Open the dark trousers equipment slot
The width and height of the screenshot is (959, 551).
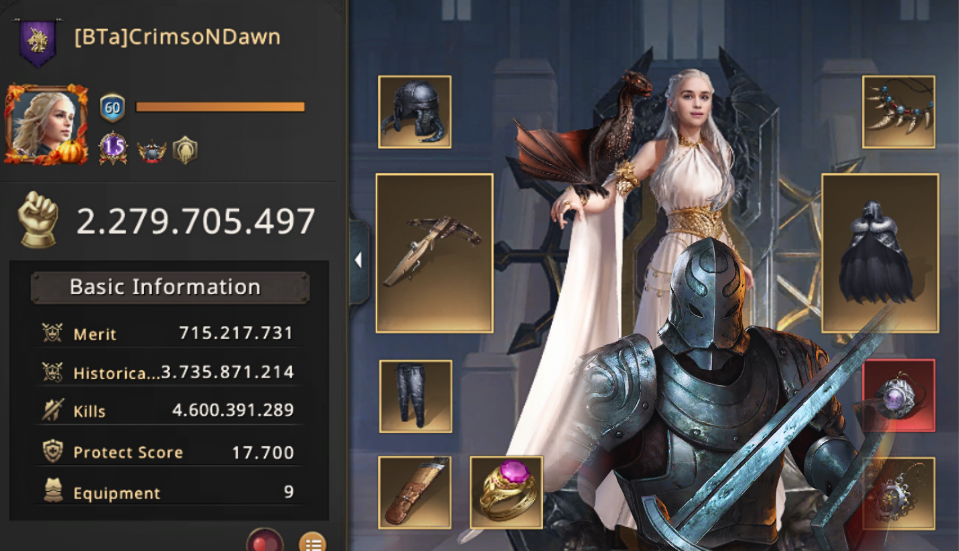tap(415, 396)
